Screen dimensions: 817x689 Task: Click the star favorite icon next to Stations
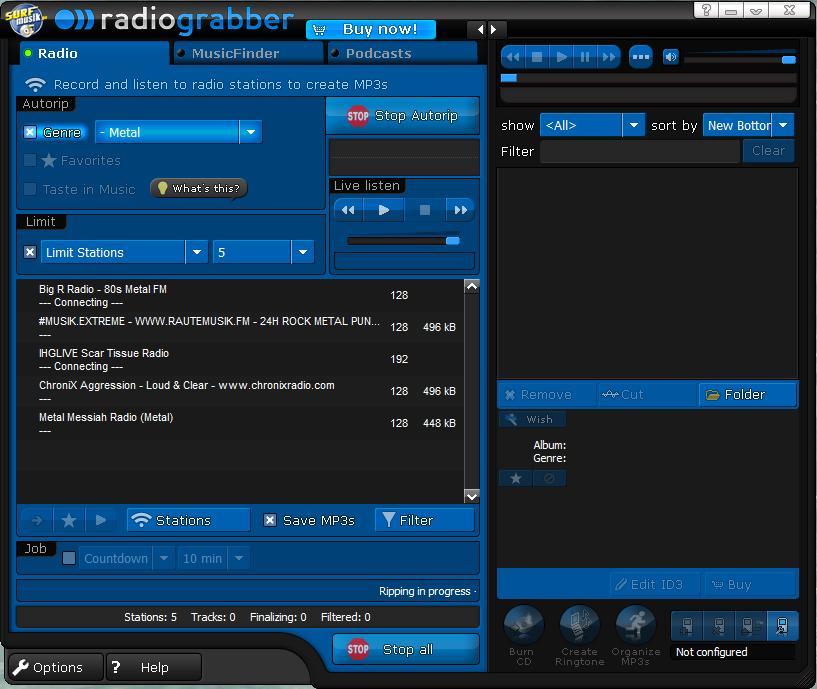[67, 519]
